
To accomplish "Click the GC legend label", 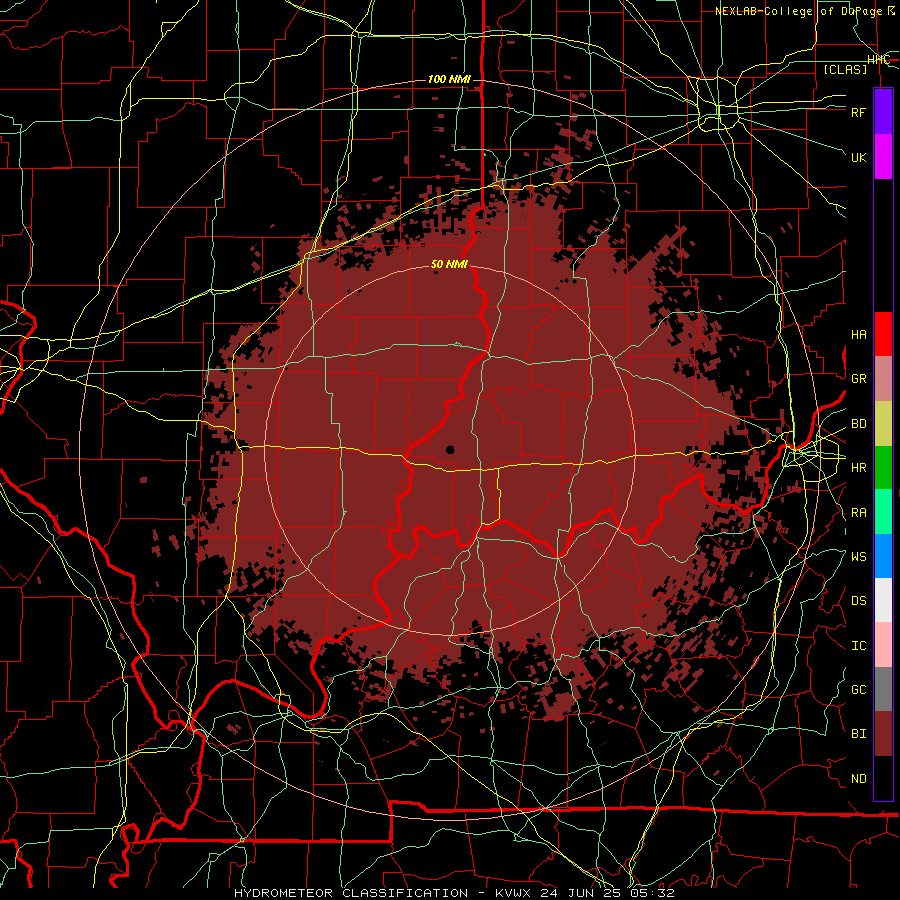I will (859, 690).
